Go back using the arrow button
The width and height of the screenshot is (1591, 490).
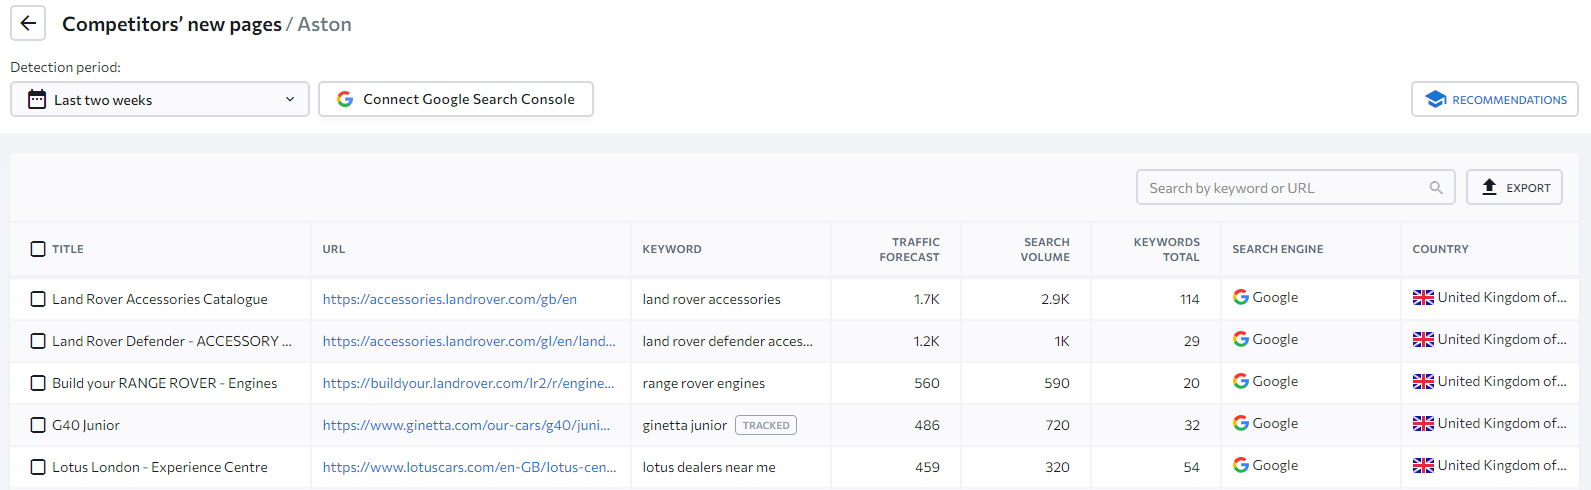click(x=28, y=23)
